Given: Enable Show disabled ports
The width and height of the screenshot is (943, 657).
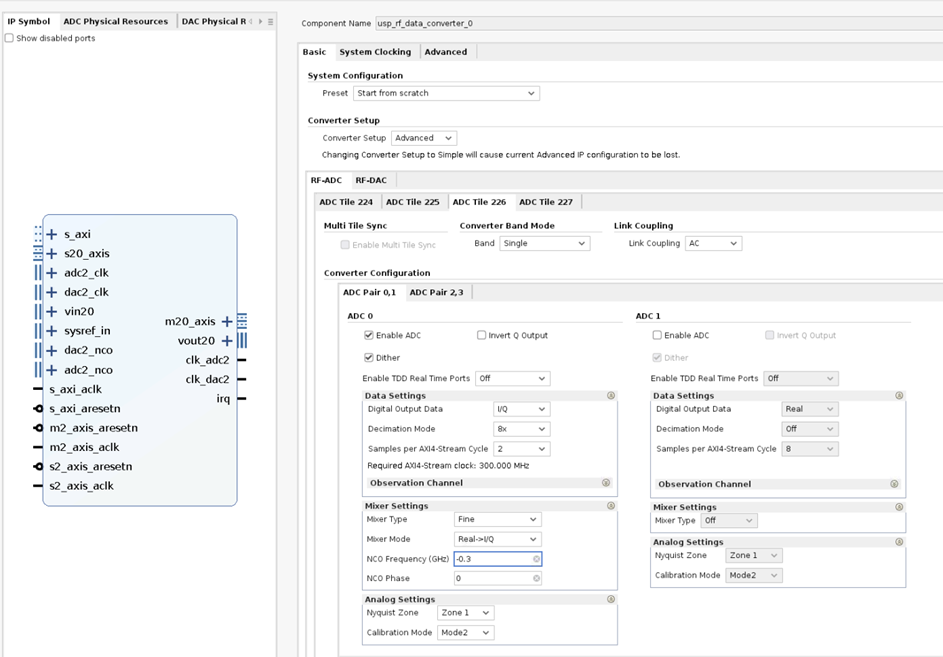Looking at the screenshot, I should (x=9, y=37).
